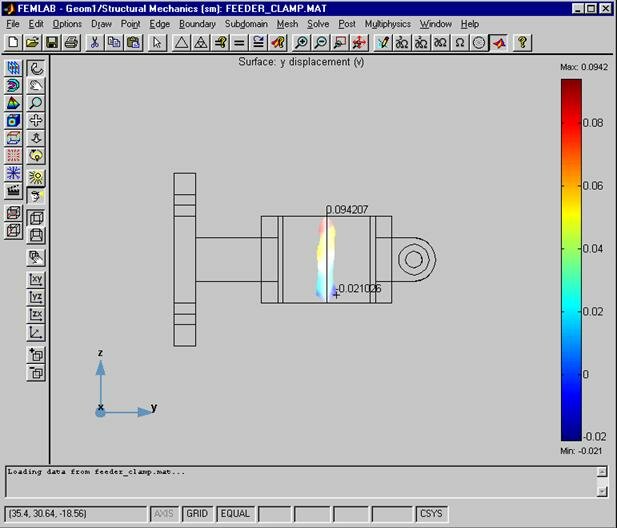Viewport: 617px width, 528px height.
Task: Open the Mesh menu
Action: (287, 24)
